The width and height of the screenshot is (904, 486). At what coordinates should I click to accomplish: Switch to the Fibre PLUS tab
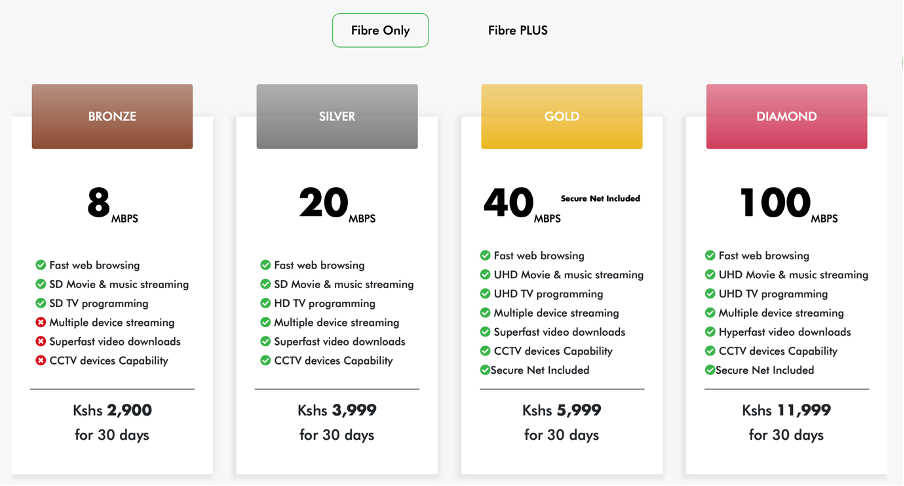click(518, 31)
